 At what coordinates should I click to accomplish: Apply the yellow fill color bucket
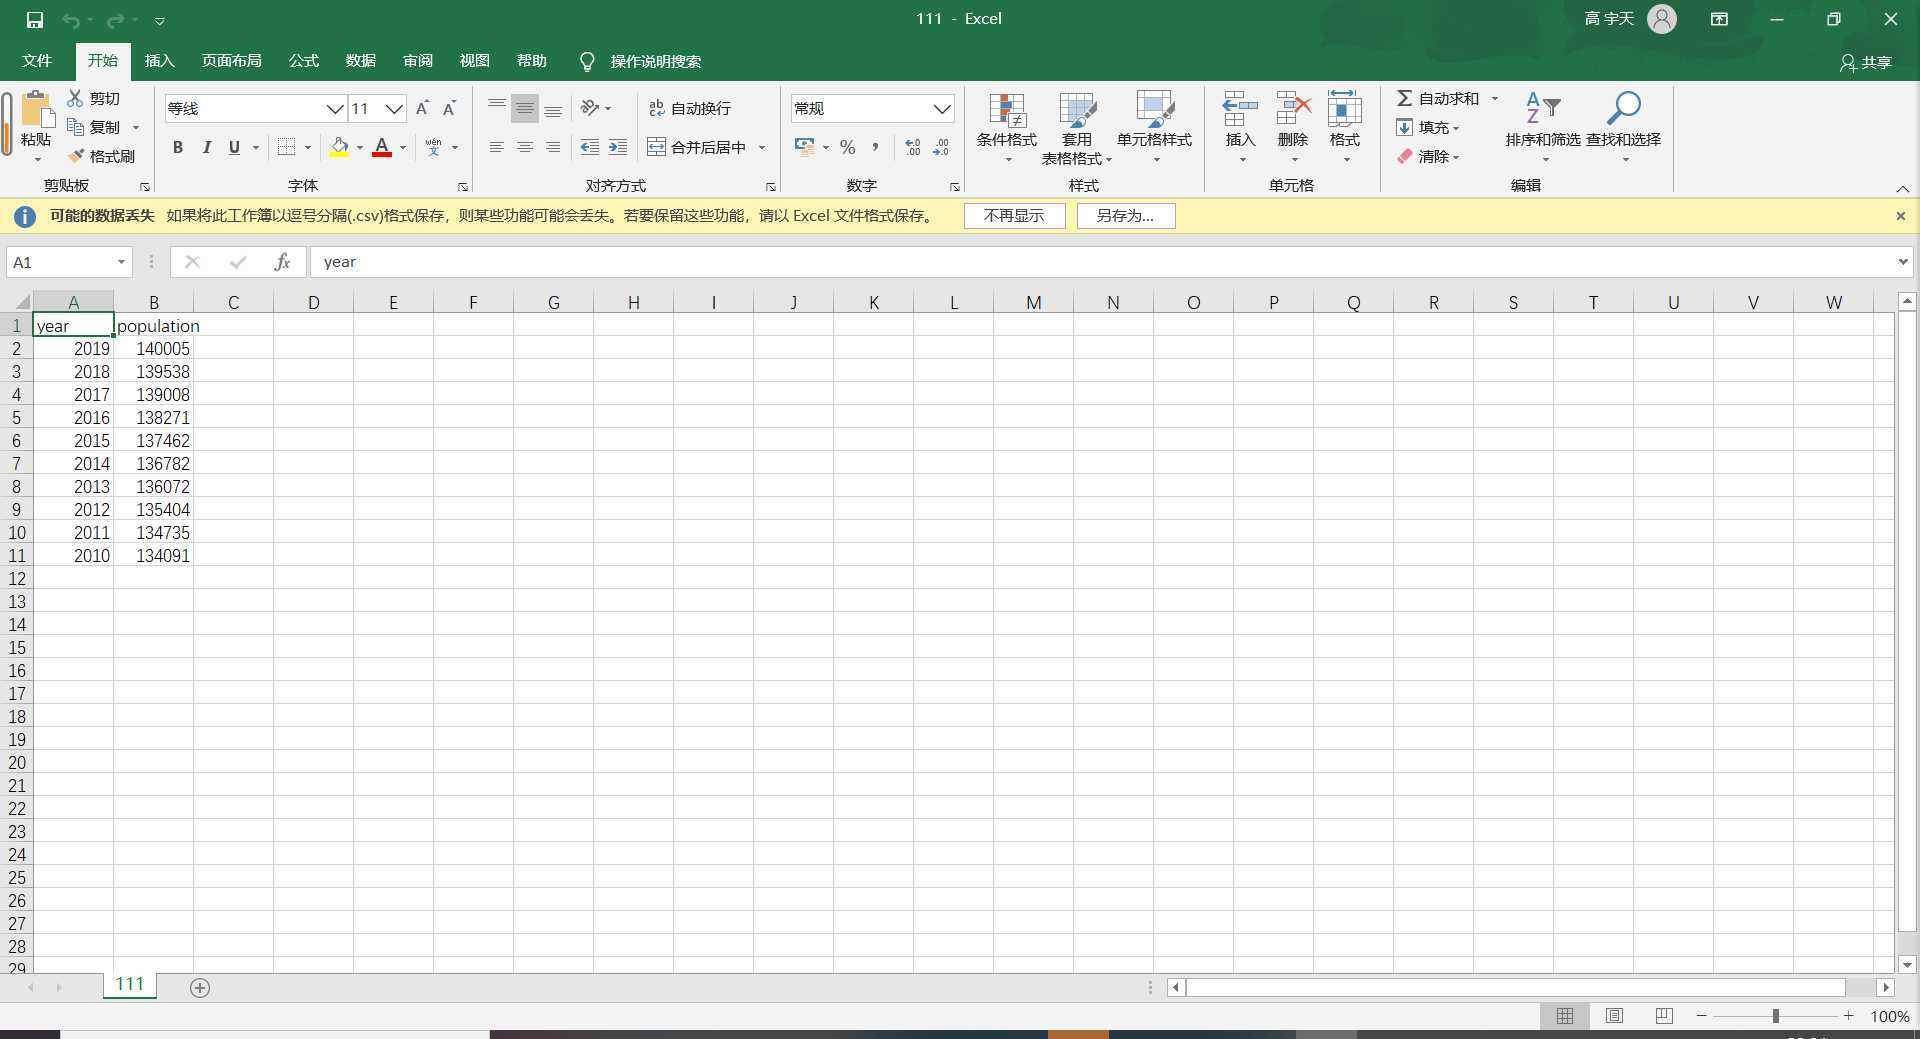[339, 147]
